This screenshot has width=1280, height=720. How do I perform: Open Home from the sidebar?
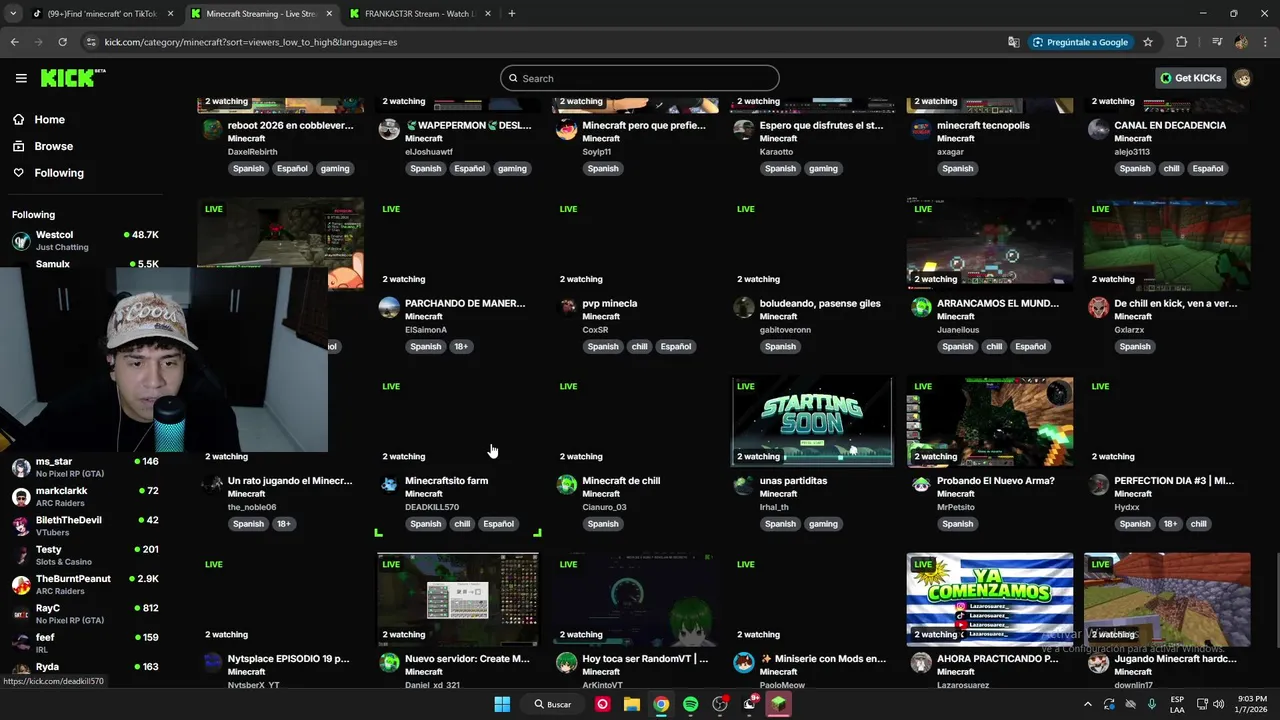pyautogui.click(x=49, y=120)
